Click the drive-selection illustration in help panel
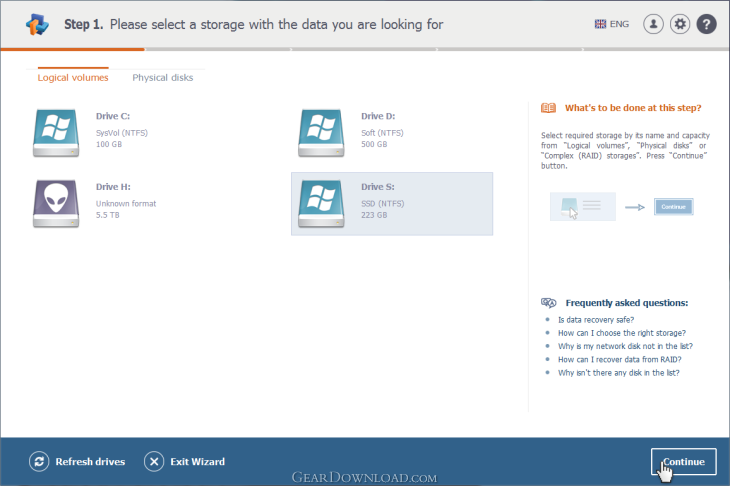This screenshot has width=730, height=486. point(583,207)
